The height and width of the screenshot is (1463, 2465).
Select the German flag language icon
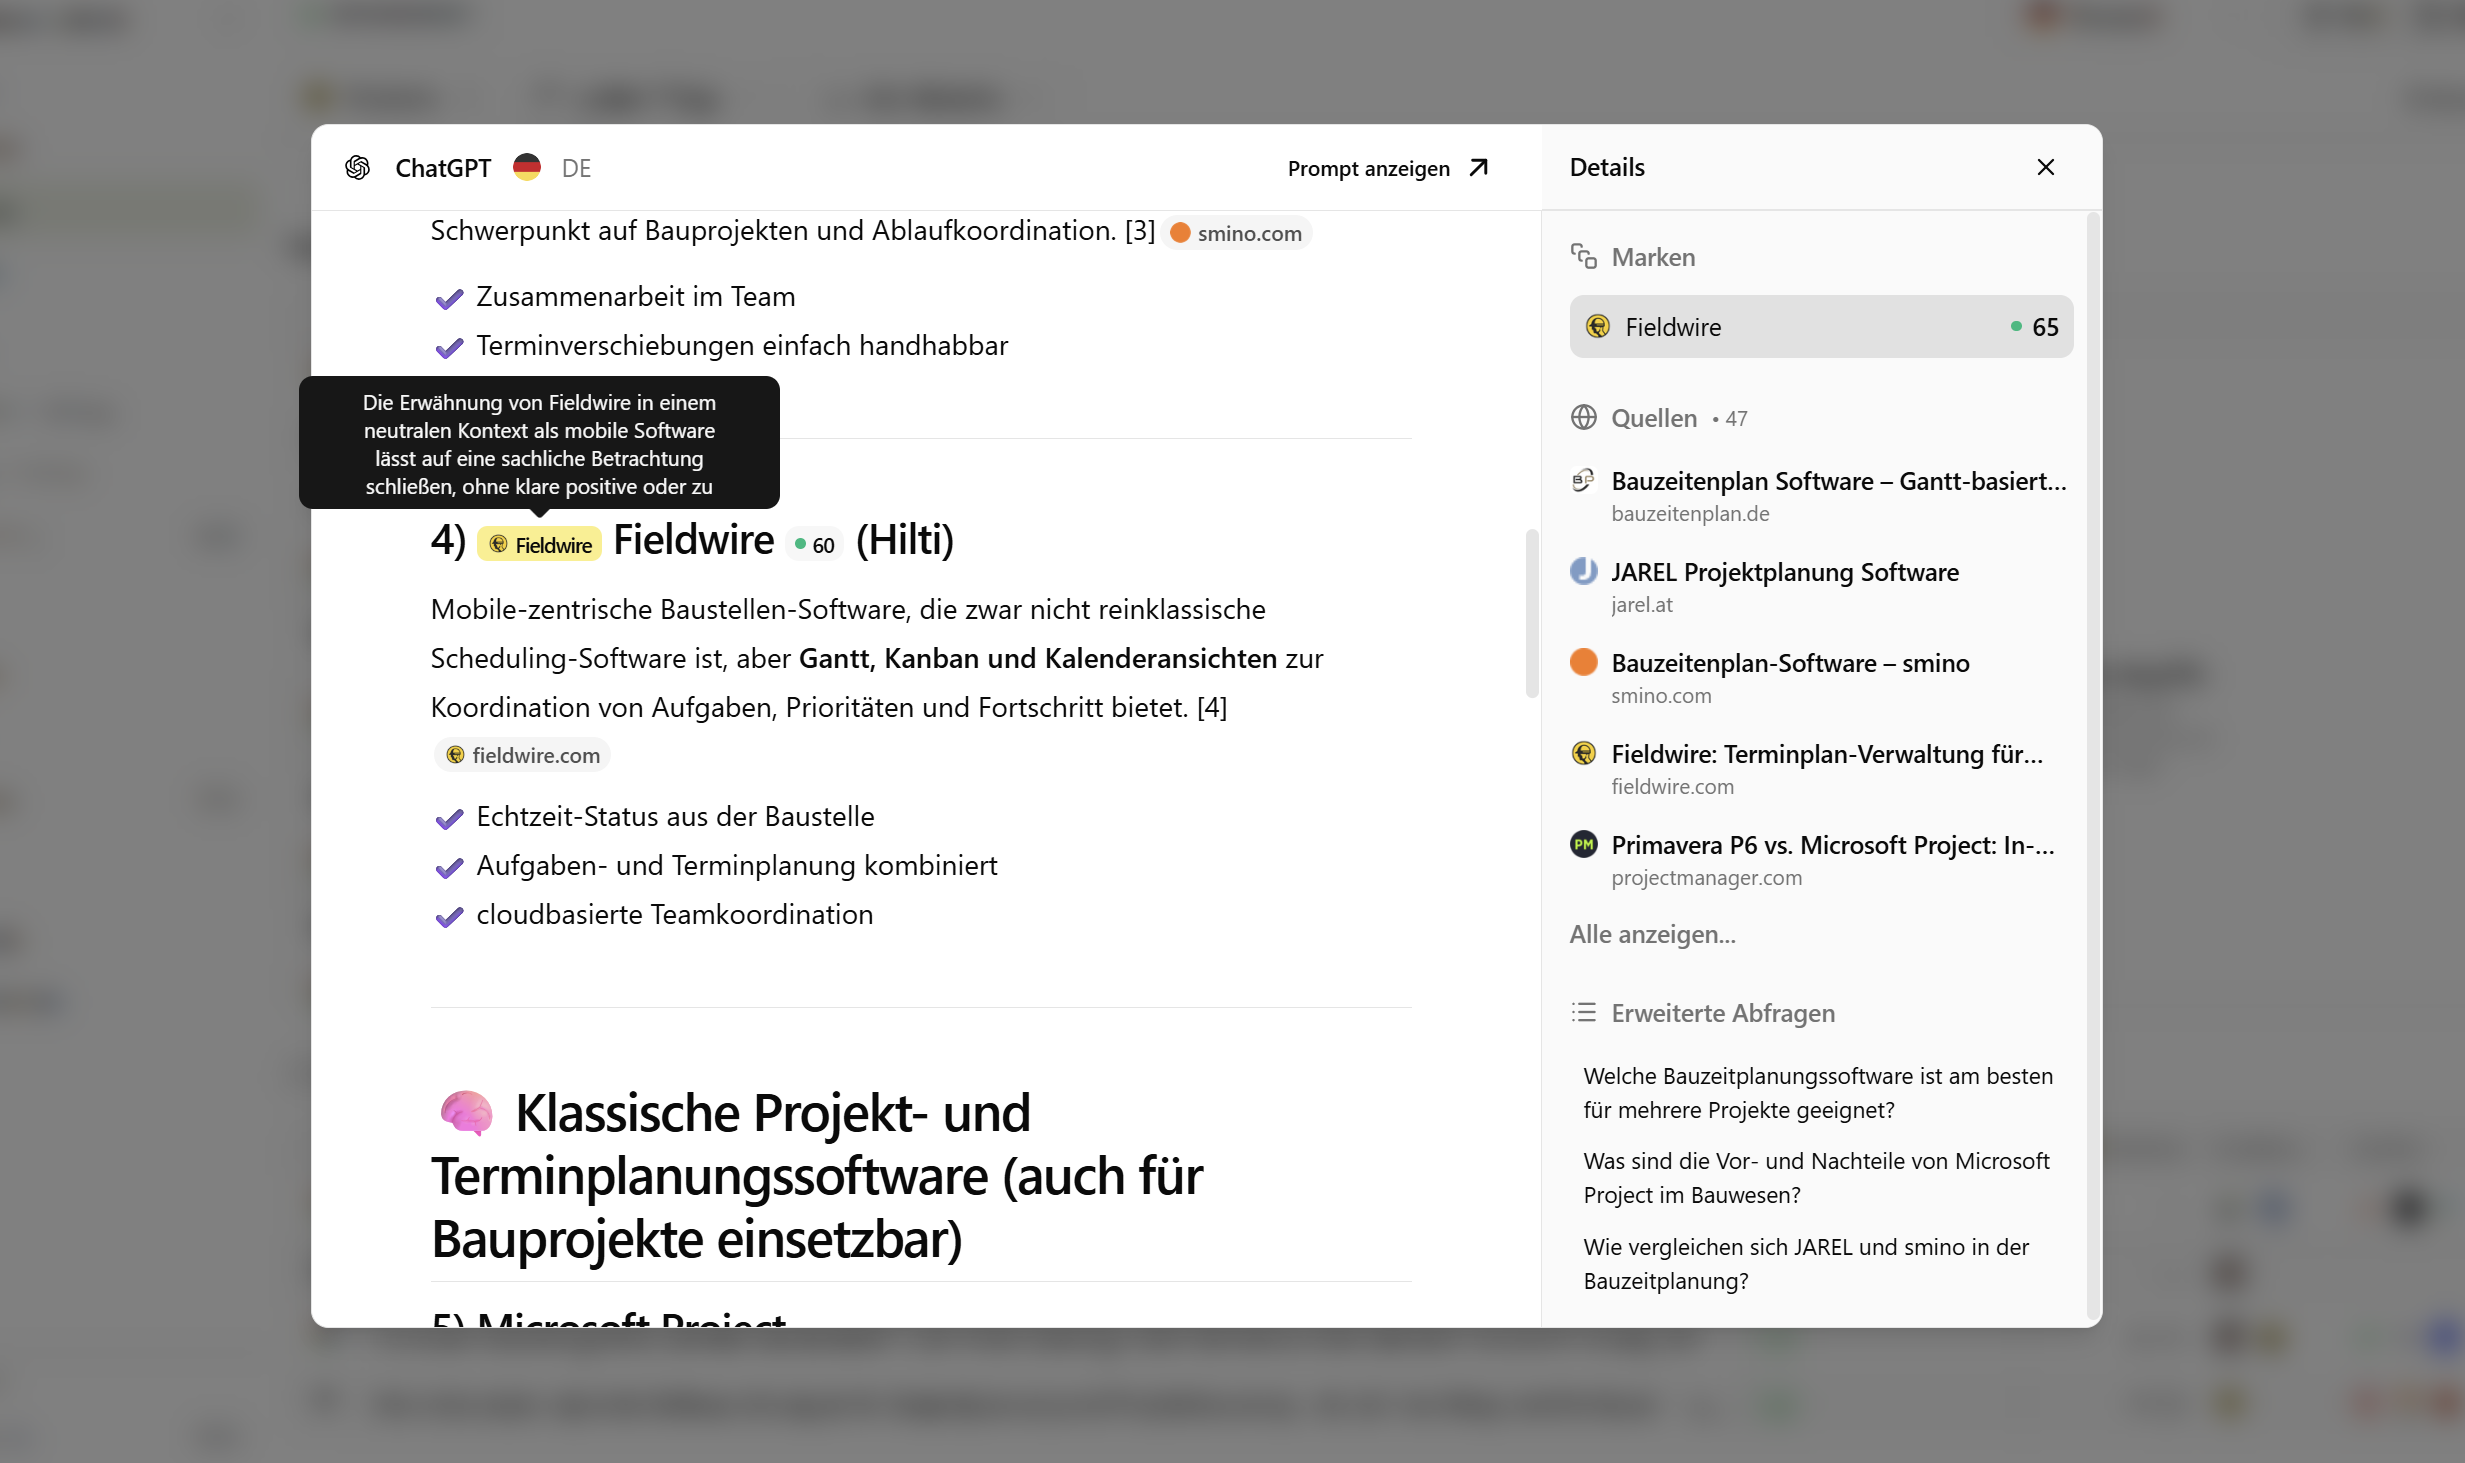point(525,167)
